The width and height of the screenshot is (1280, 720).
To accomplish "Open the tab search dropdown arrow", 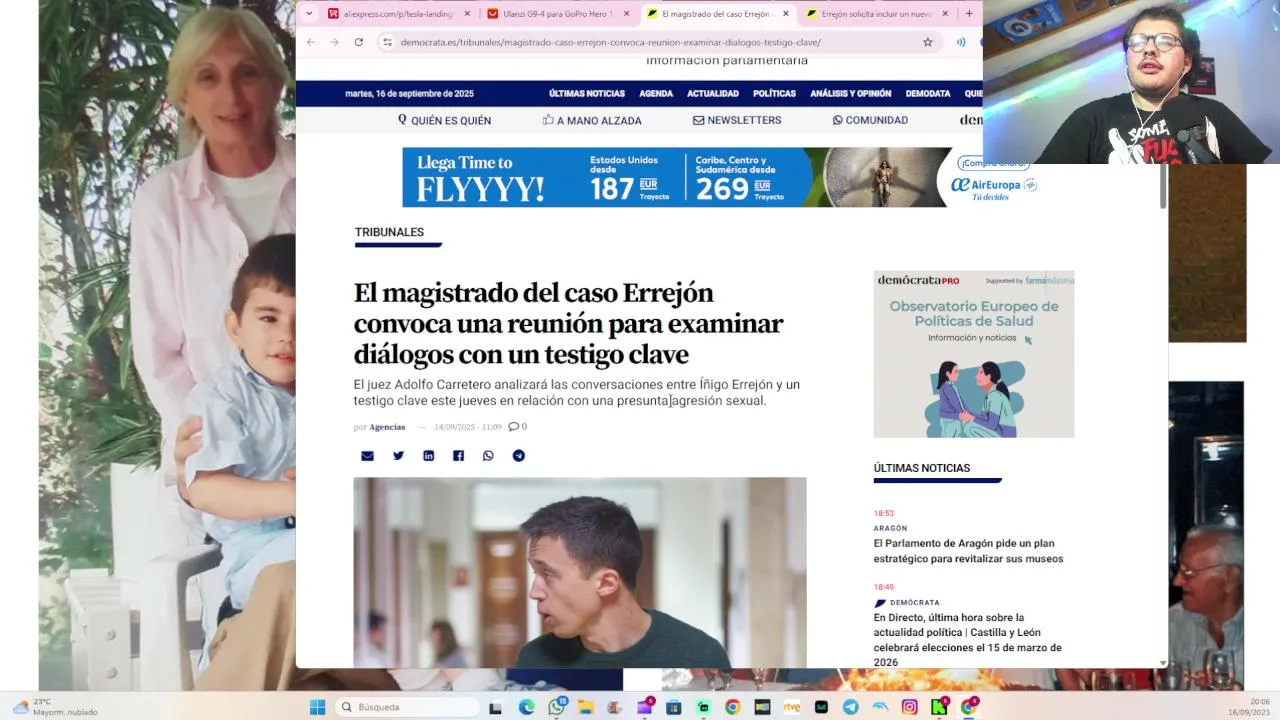I will click(308, 14).
